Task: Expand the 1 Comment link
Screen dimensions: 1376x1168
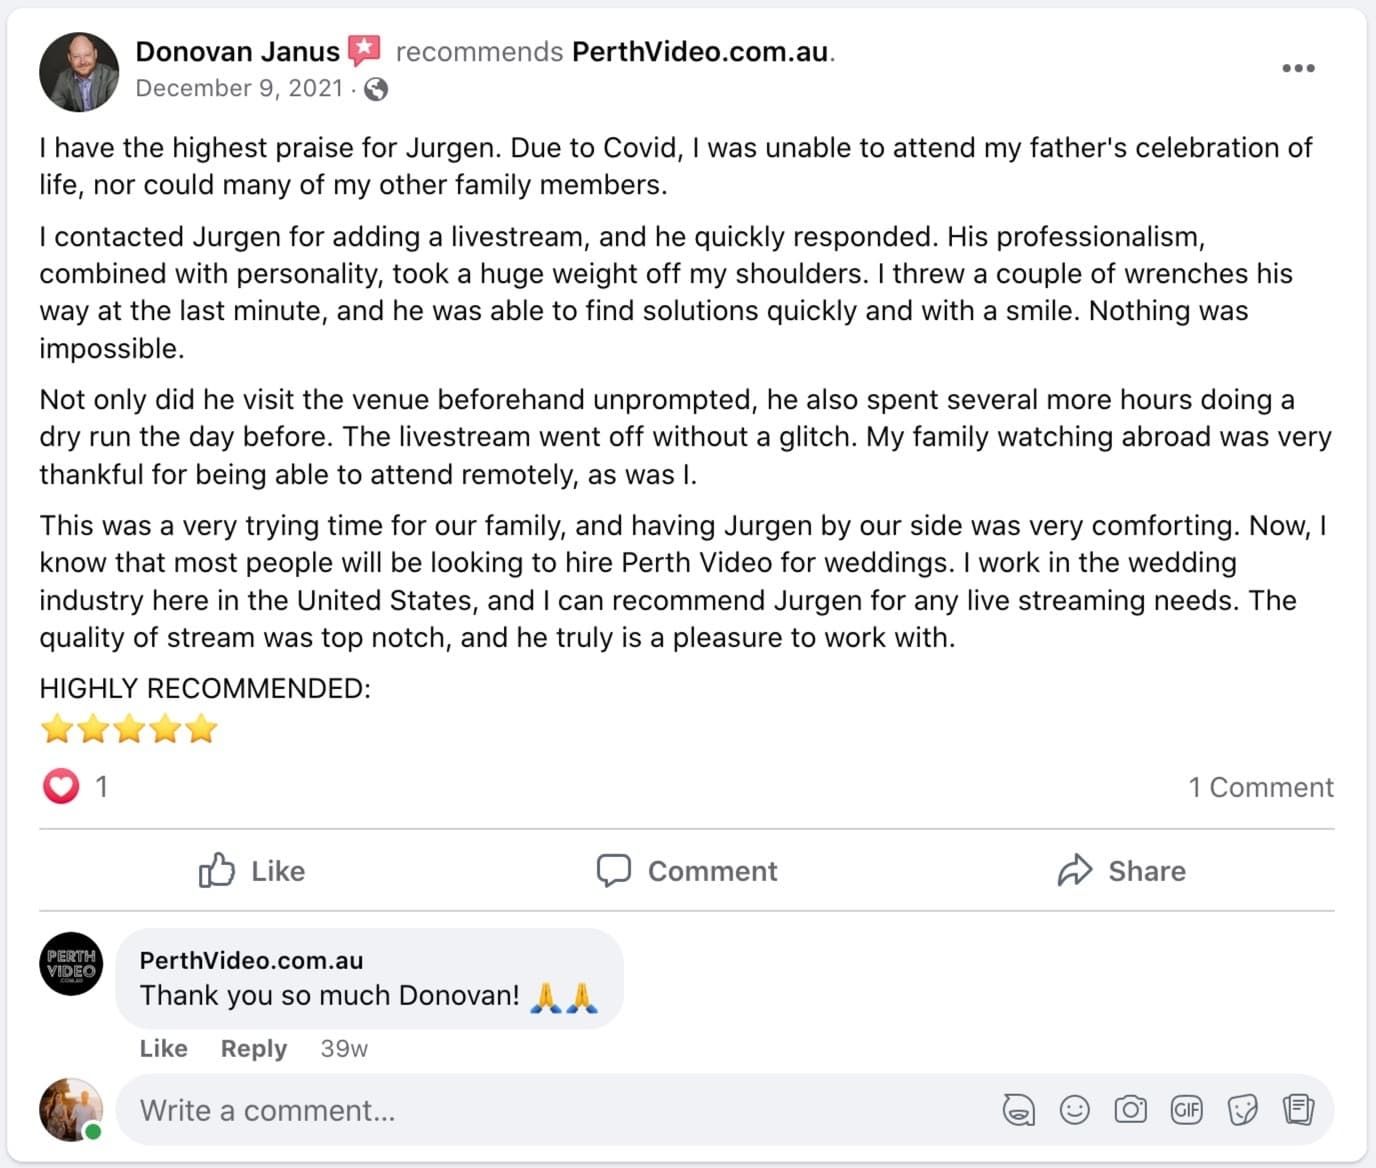Action: 1260,787
